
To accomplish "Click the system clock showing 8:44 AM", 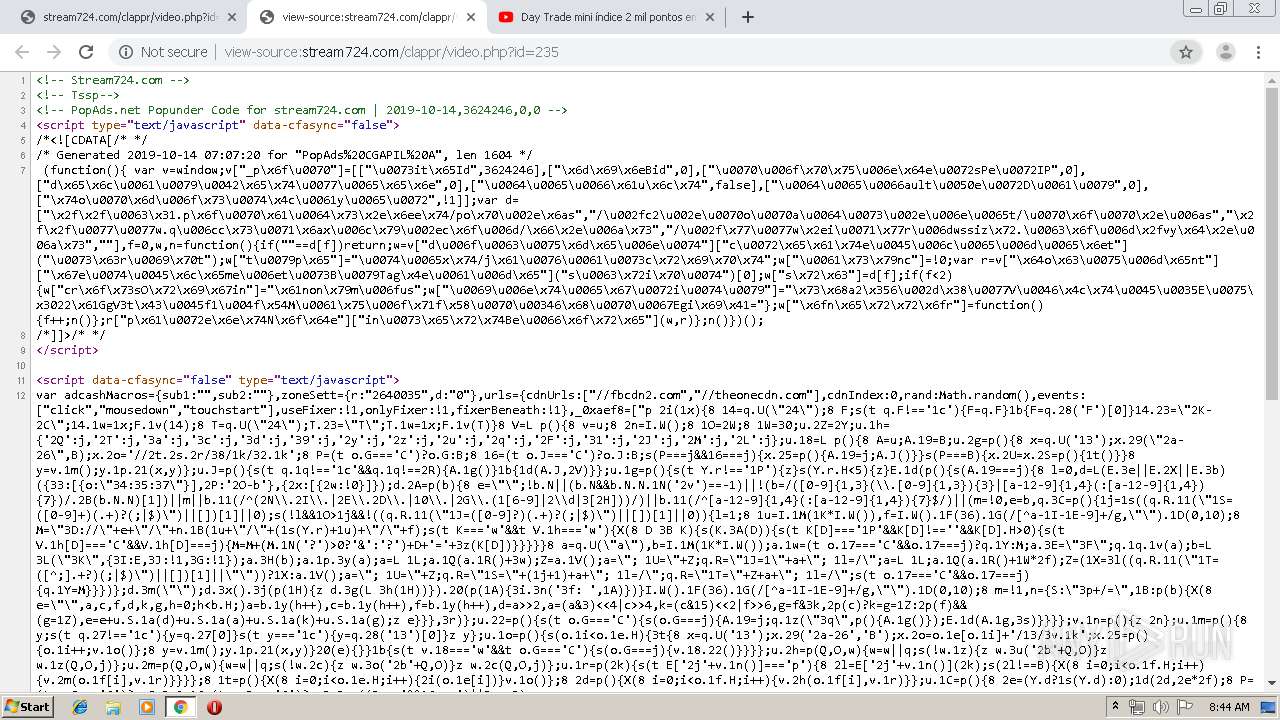I will [1229, 707].
